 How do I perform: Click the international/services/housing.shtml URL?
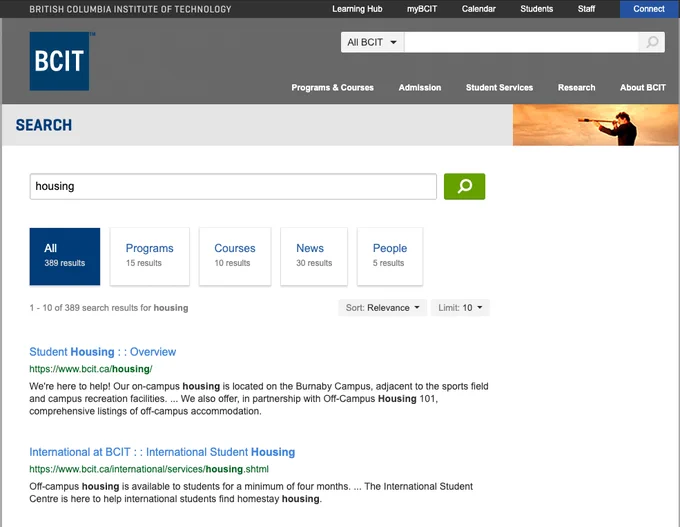pos(149,469)
